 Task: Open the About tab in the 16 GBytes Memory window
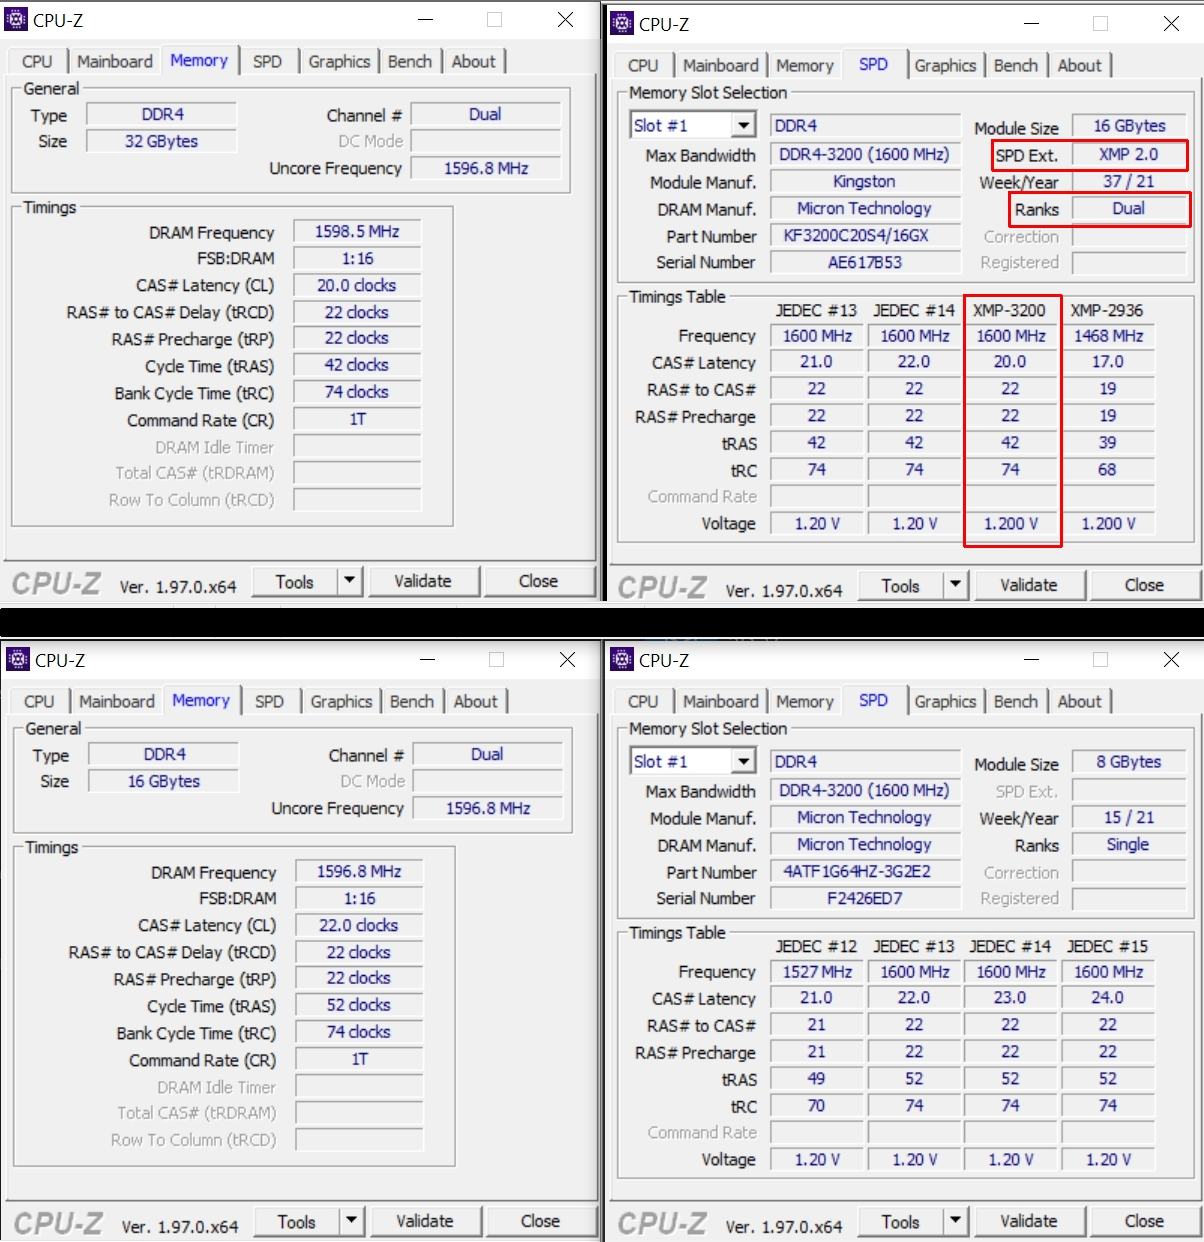475,701
